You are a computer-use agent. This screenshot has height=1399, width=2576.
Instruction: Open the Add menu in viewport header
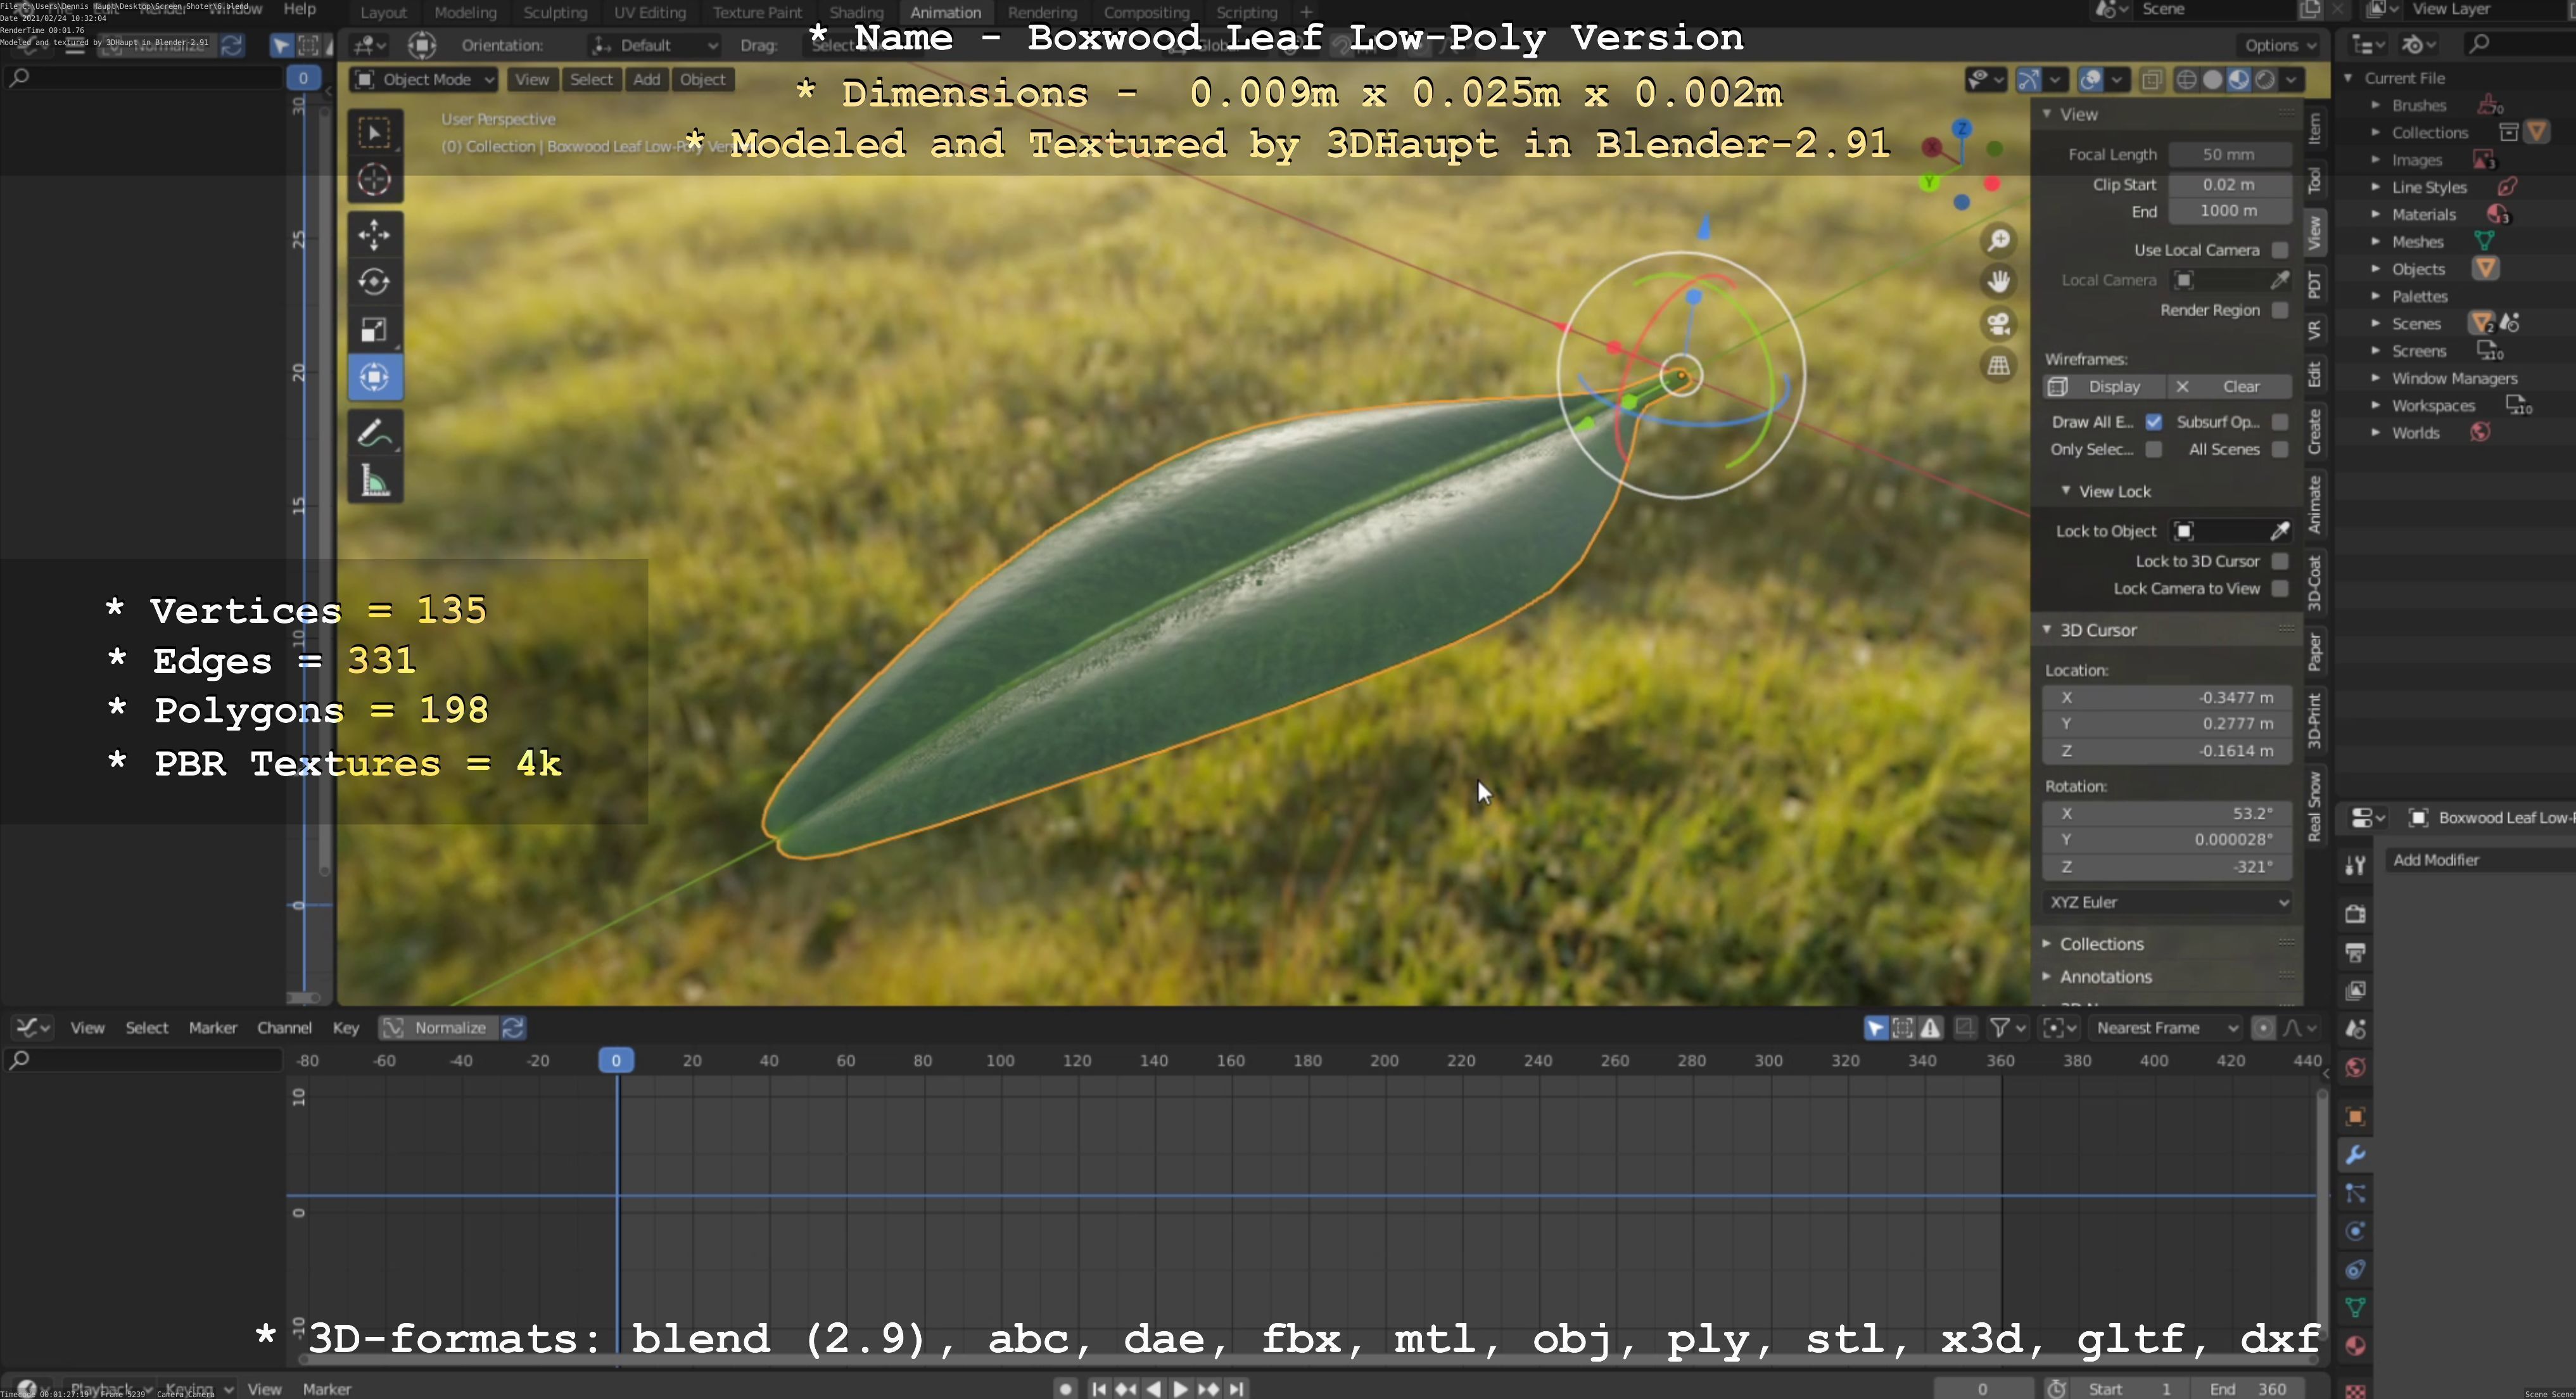pos(646,80)
